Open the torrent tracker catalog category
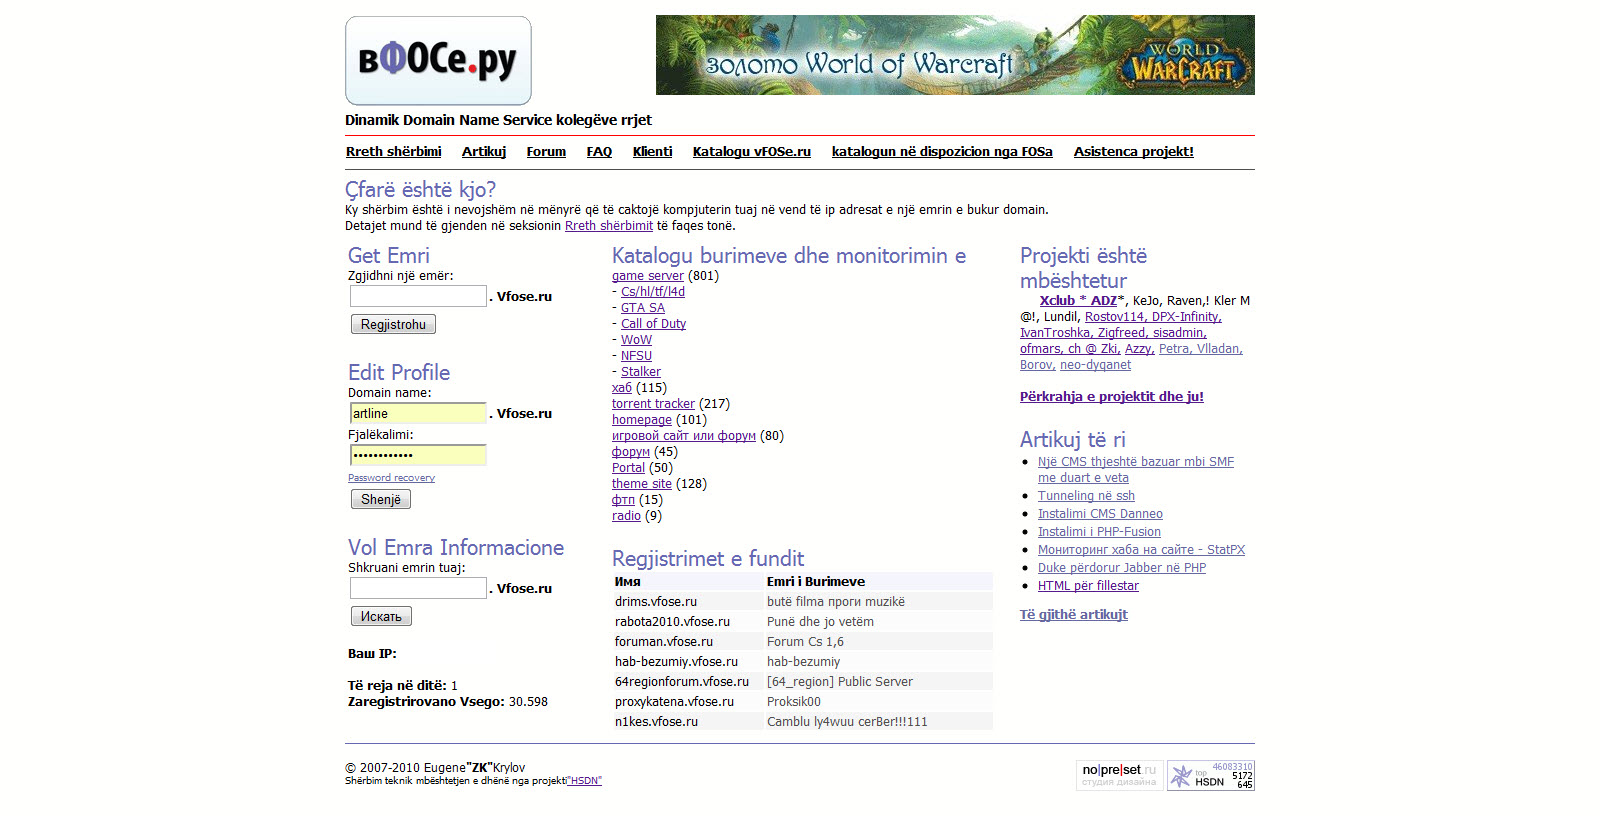 click(653, 404)
